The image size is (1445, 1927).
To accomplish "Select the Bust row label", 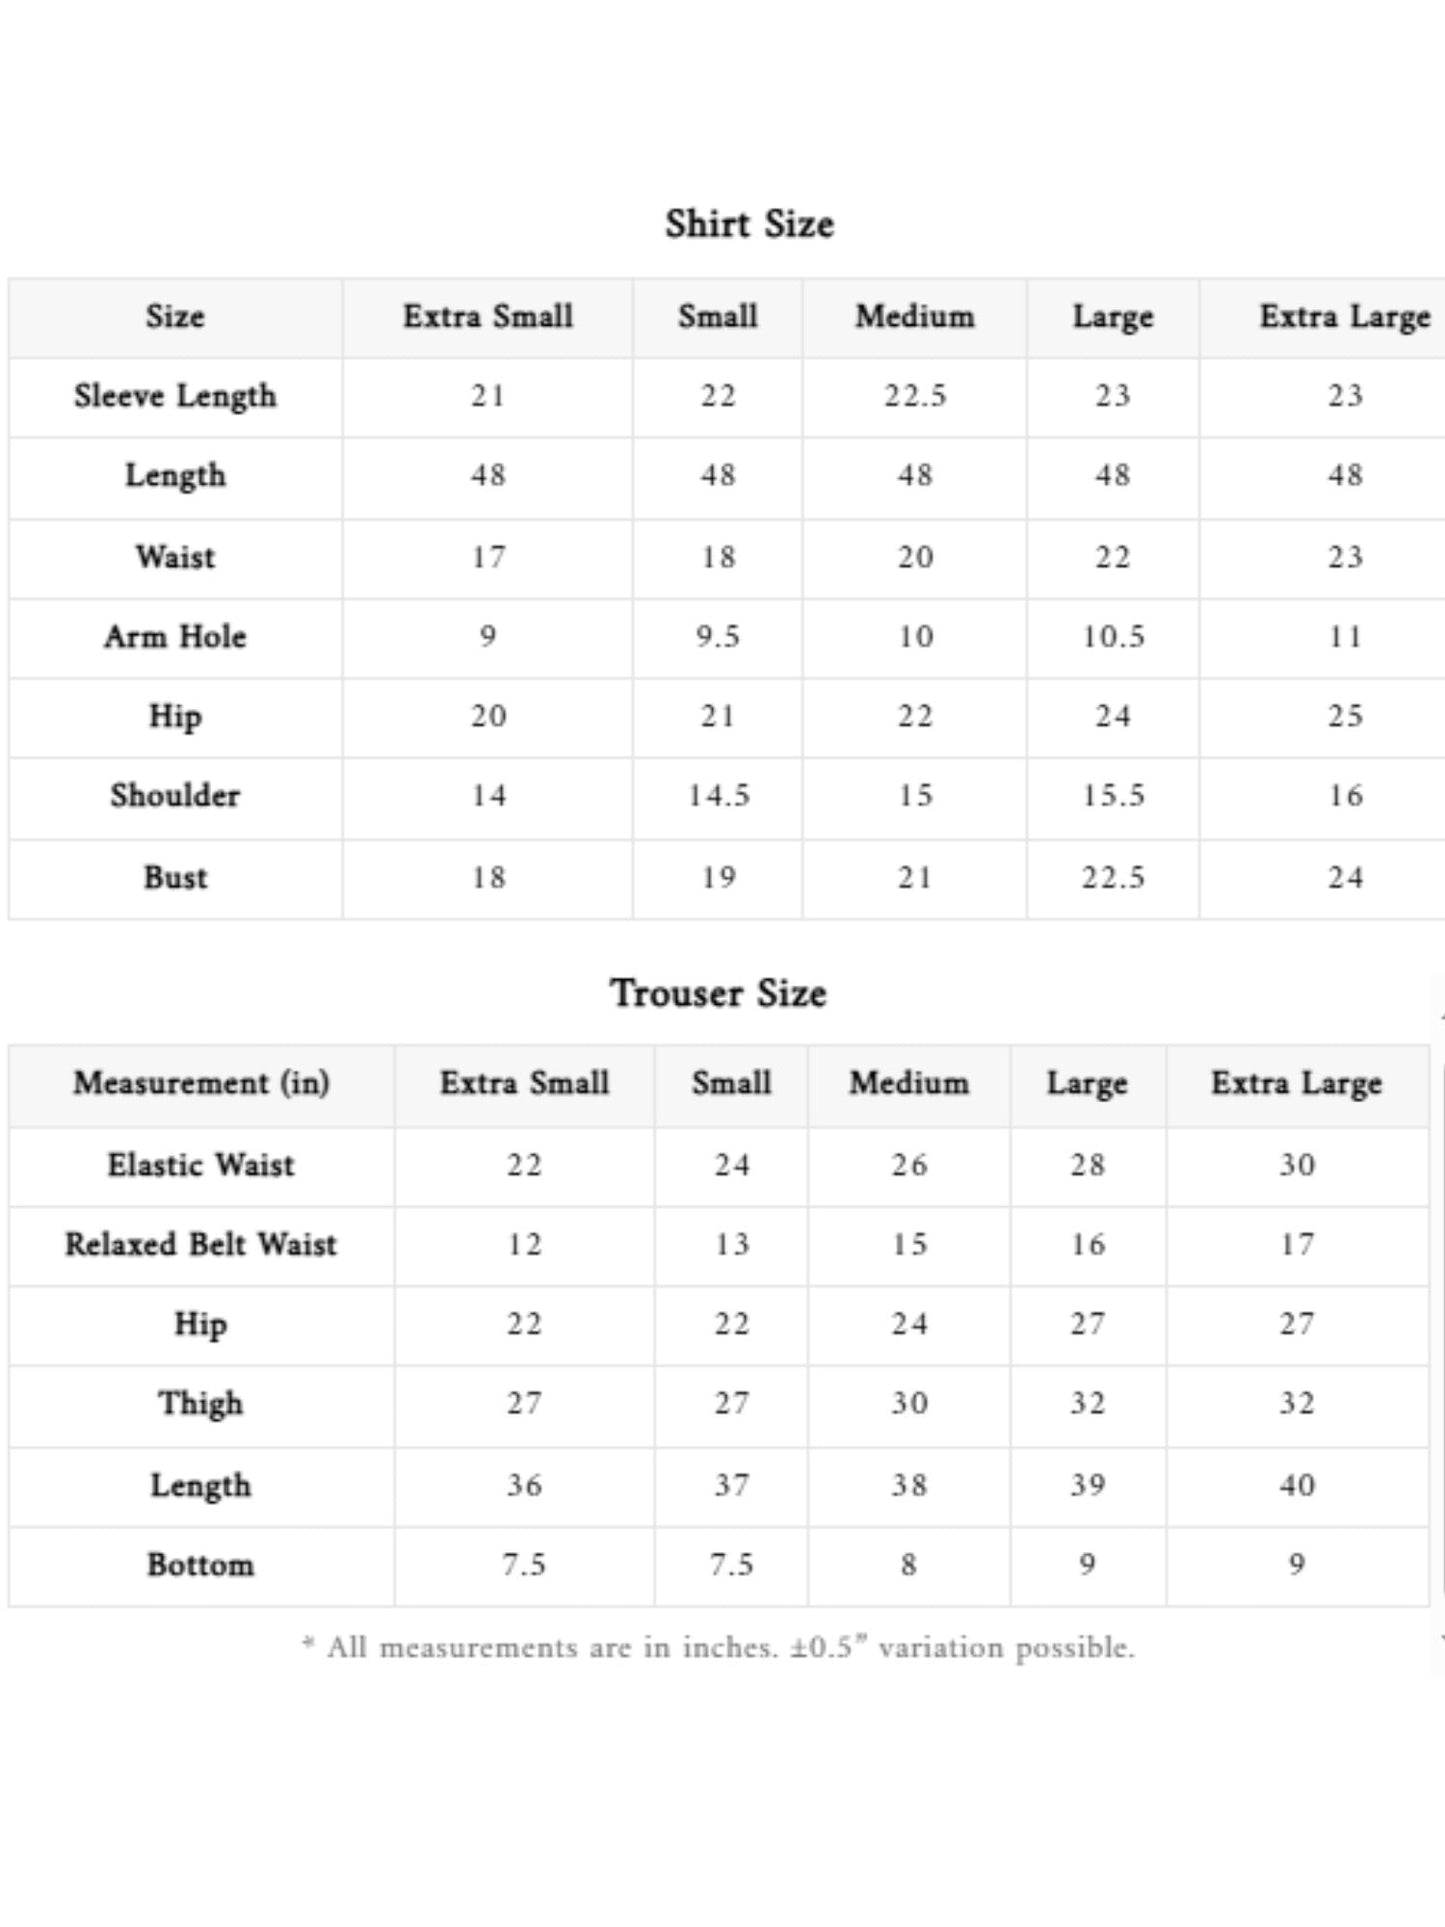I will click(175, 878).
